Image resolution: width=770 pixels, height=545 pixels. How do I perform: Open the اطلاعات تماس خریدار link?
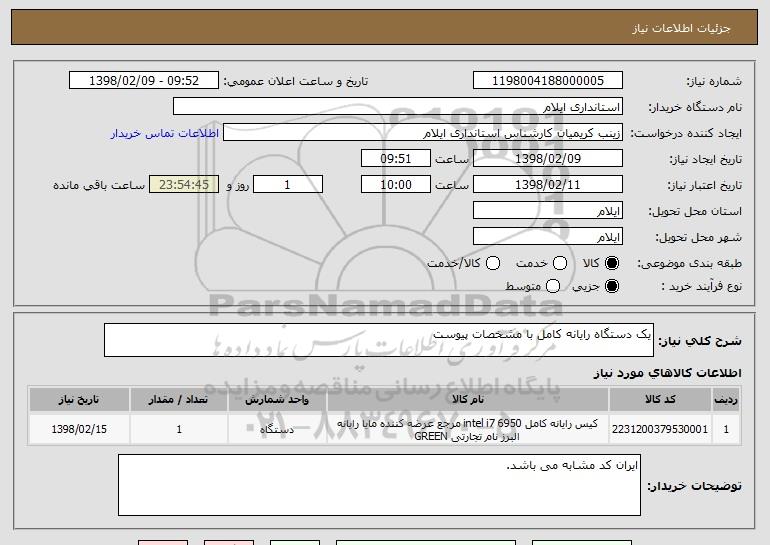(x=165, y=133)
